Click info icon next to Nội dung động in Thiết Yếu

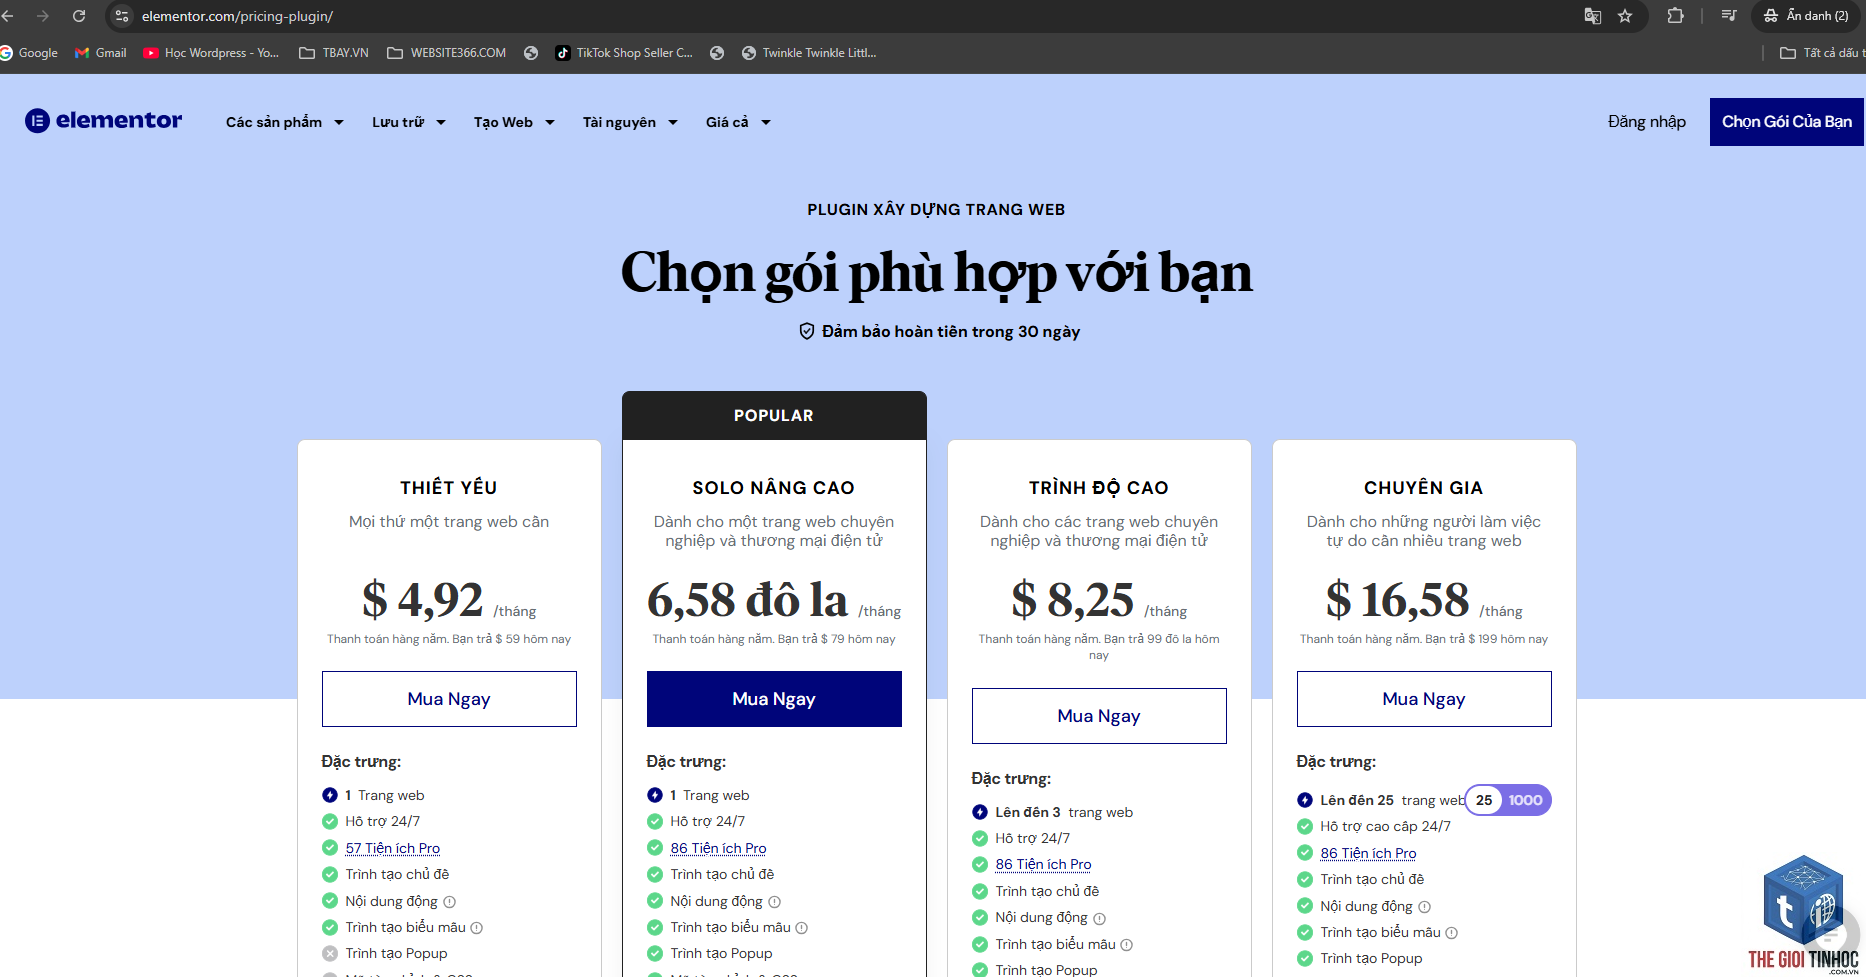pyautogui.click(x=450, y=902)
